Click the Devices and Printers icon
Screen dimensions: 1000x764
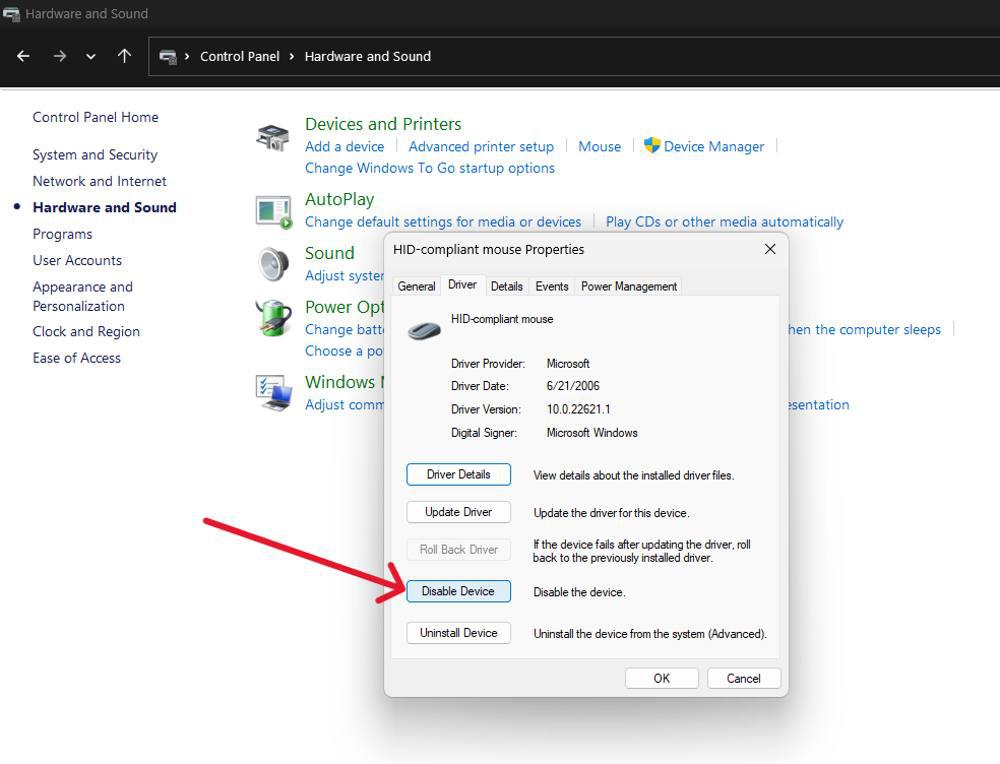273,137
